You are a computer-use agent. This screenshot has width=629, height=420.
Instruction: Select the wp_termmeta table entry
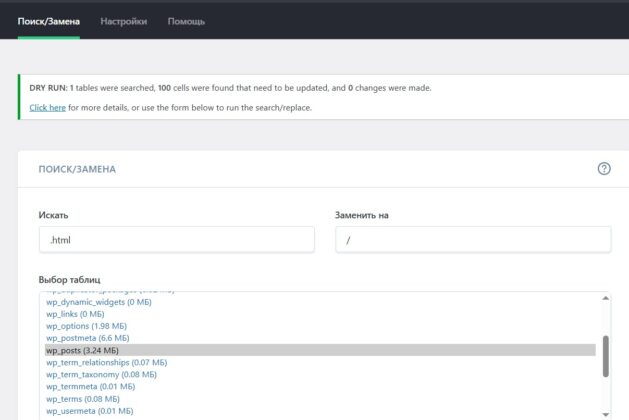90,387
